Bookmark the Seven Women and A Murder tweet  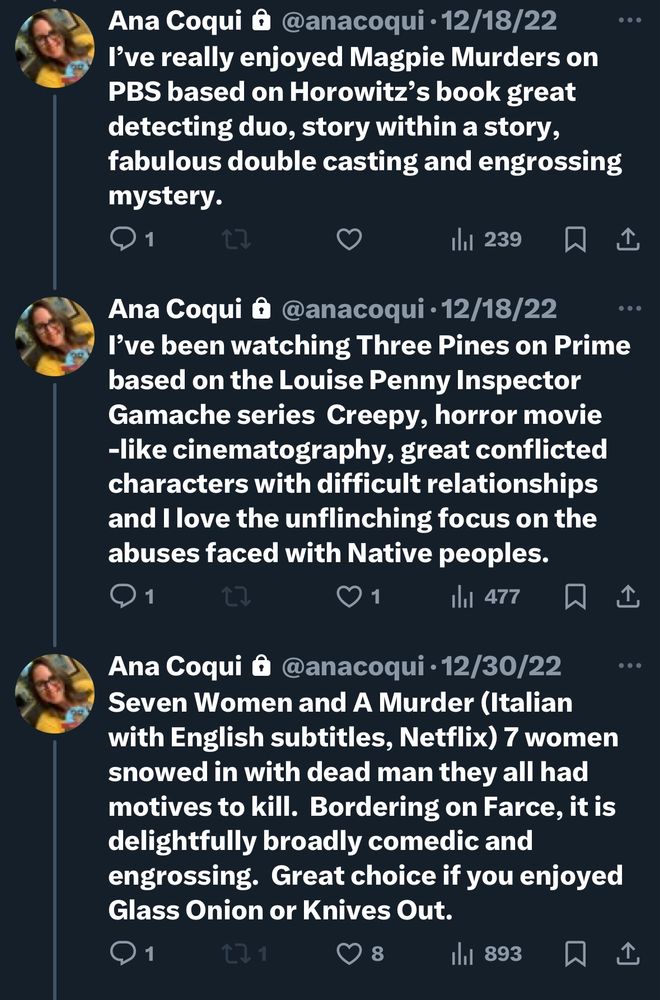click(x=575, y=954)
